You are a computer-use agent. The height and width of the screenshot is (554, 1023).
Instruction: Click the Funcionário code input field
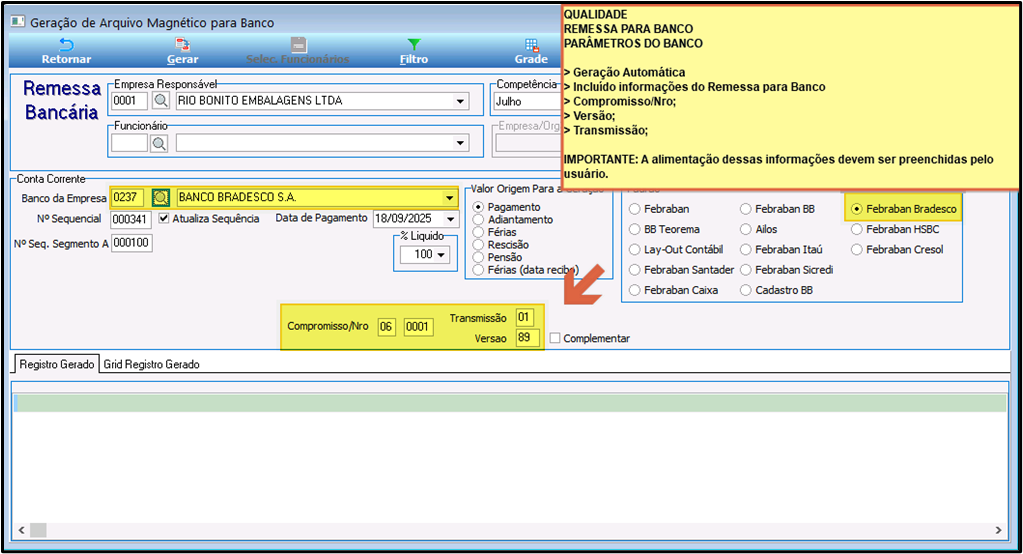[x=129, y=143]
